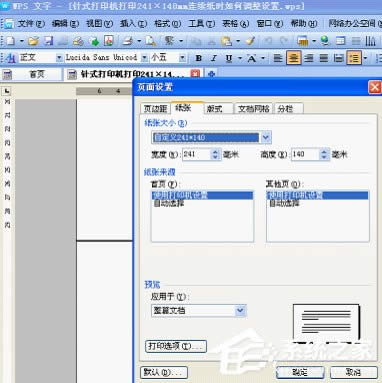Open the 插入(I) menu
Image resolution: width=382 pixels, height=383 pixels.
pyautogui.click(x=133, y=24)
